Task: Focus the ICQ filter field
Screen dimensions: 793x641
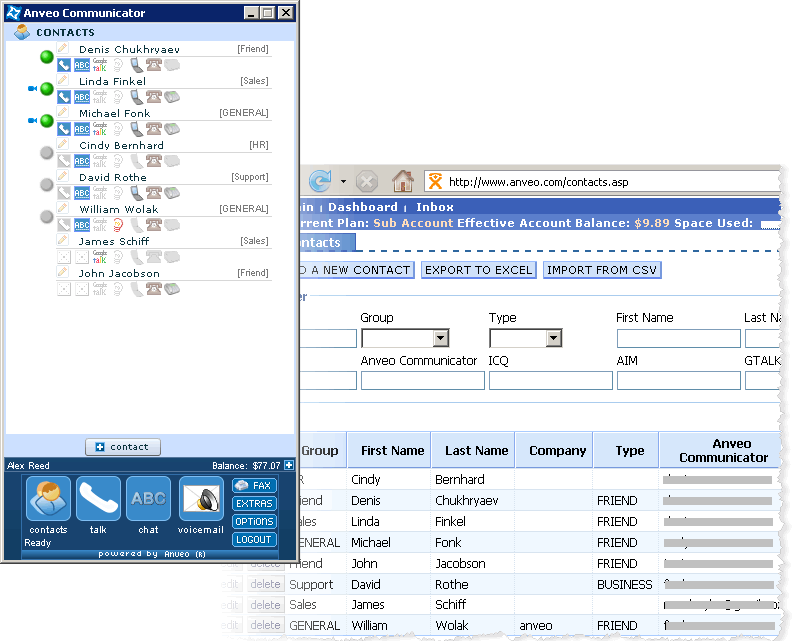Action: click(550, 380)
